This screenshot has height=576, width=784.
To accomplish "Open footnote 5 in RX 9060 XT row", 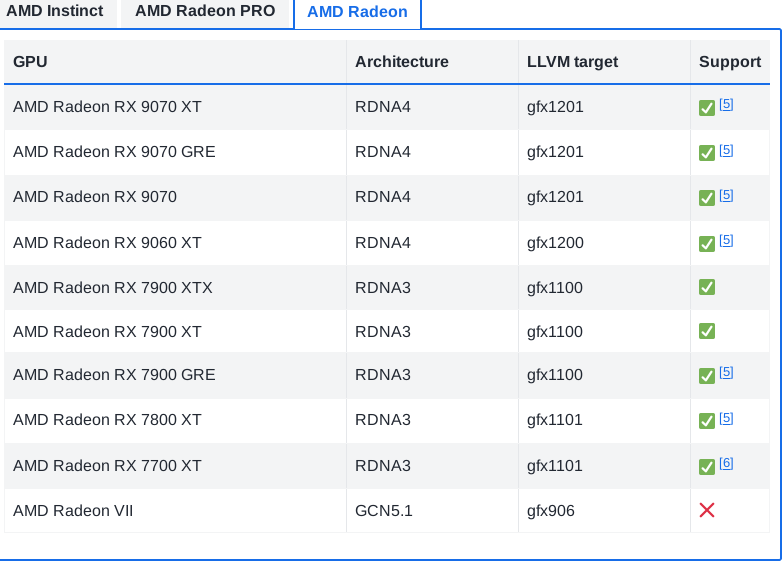I will (726, 240).
